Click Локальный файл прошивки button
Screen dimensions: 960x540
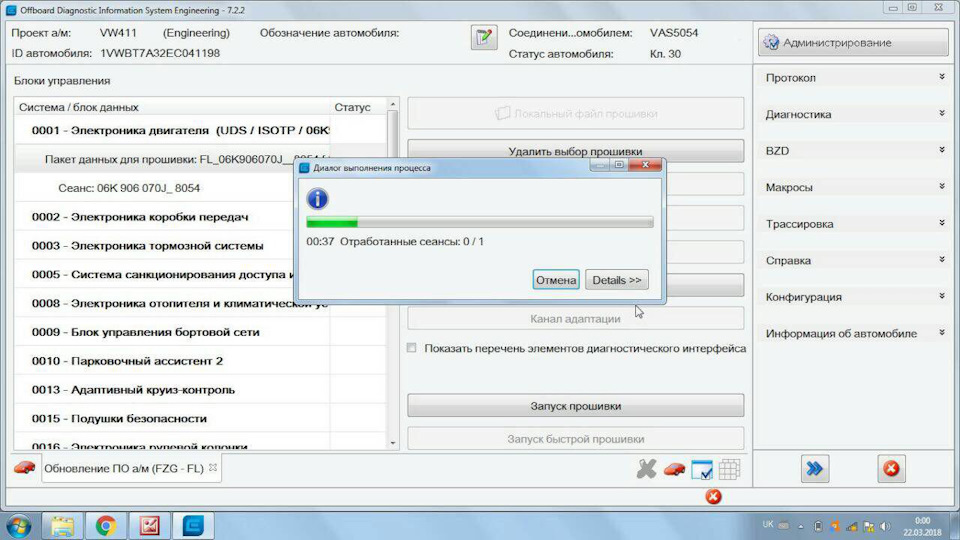(576, 113)
